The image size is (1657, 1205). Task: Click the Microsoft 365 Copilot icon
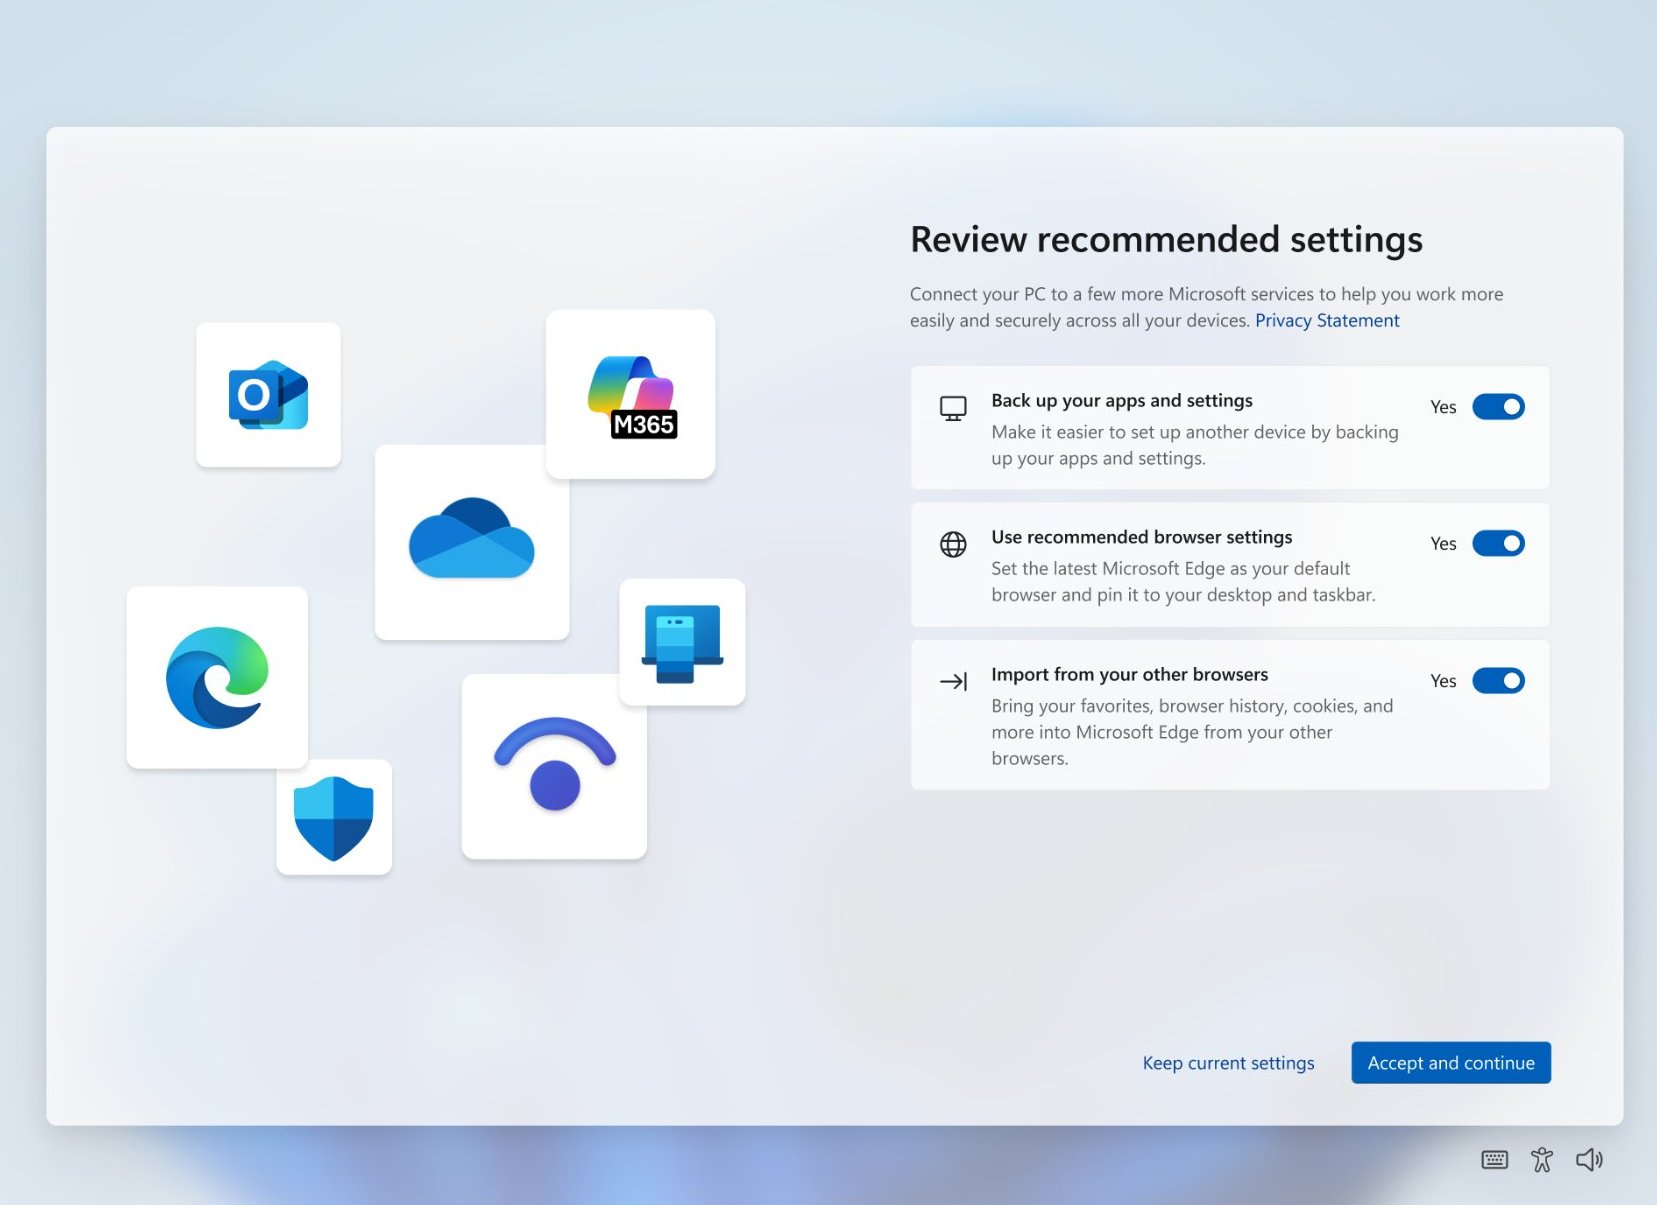(x=629, y=393)
